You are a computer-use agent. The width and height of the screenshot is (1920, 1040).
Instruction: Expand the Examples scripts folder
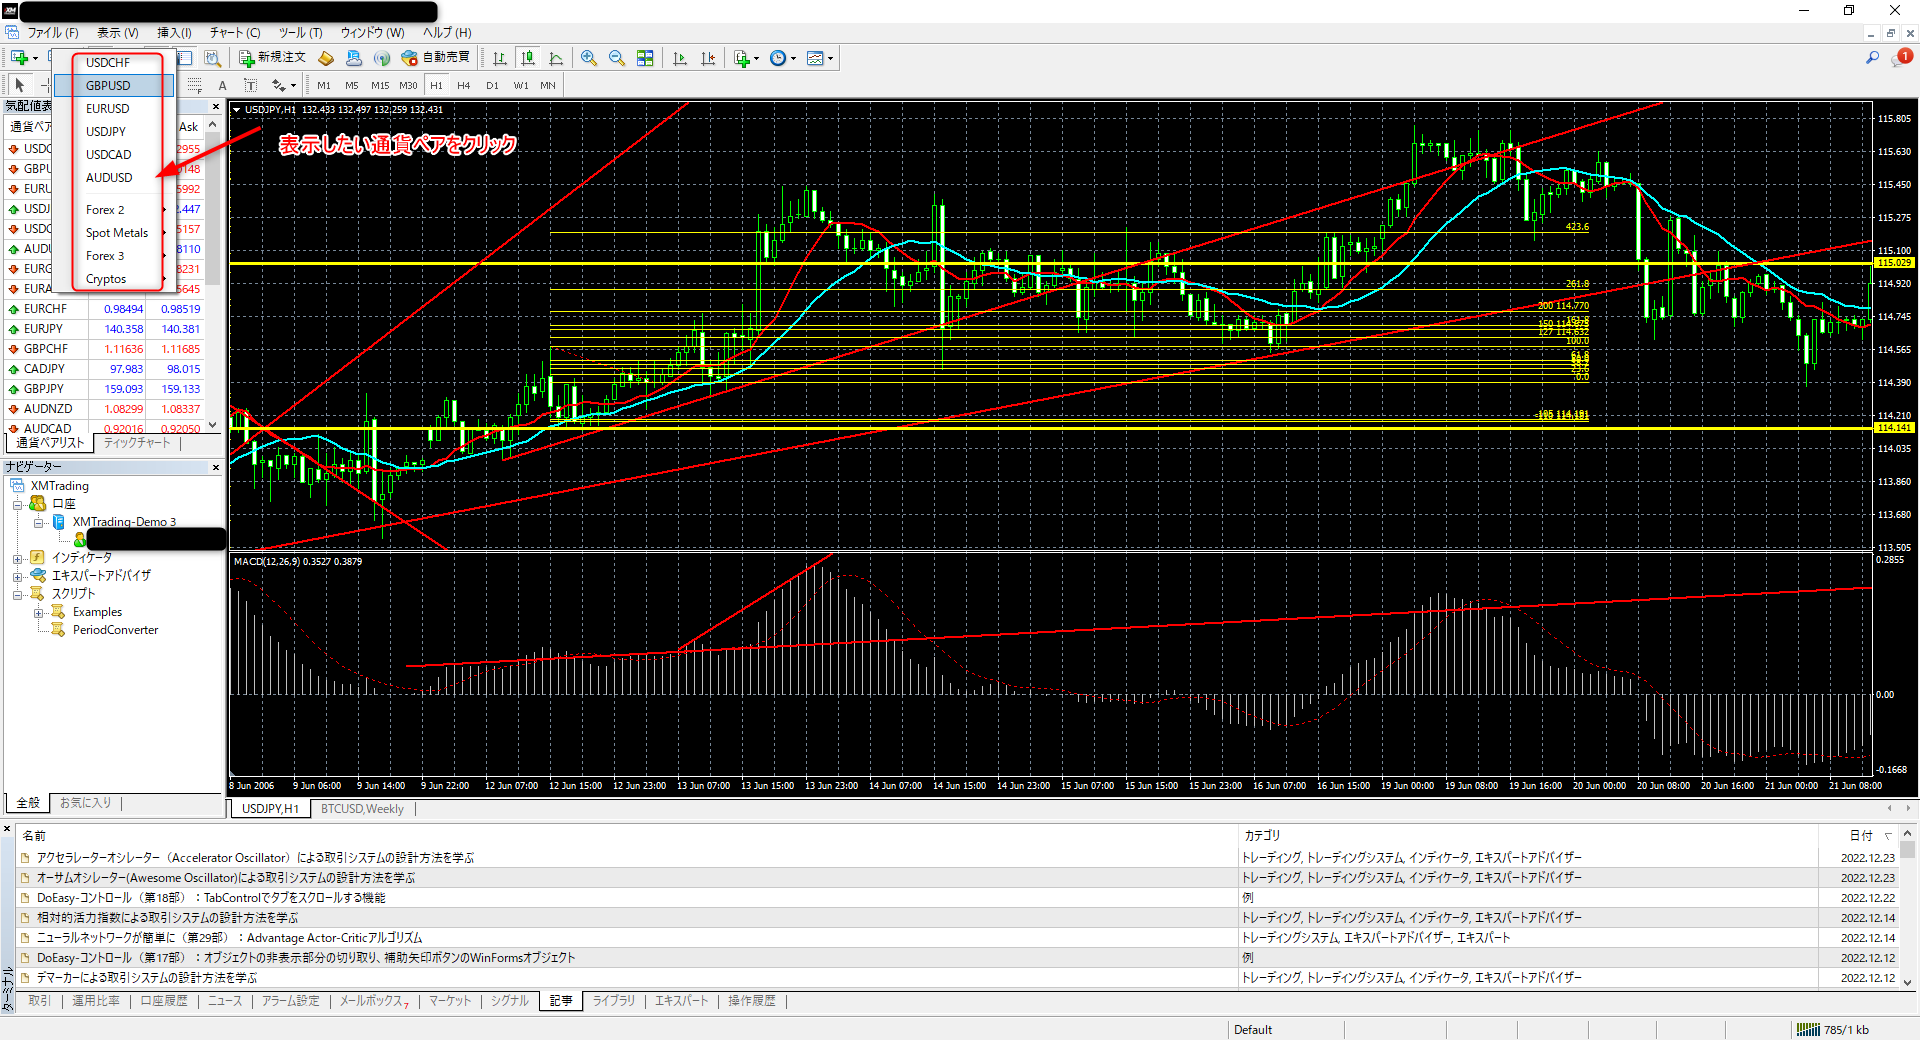click(x=38, y=613)
